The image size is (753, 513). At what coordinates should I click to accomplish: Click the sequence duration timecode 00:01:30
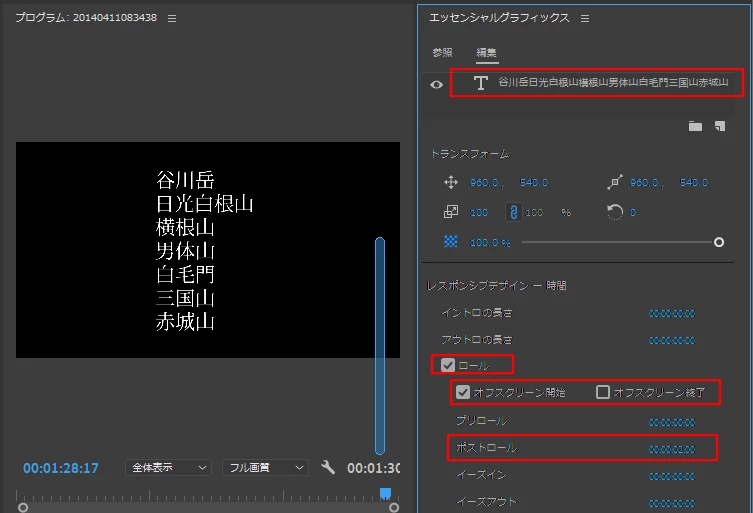click(374, 468)
